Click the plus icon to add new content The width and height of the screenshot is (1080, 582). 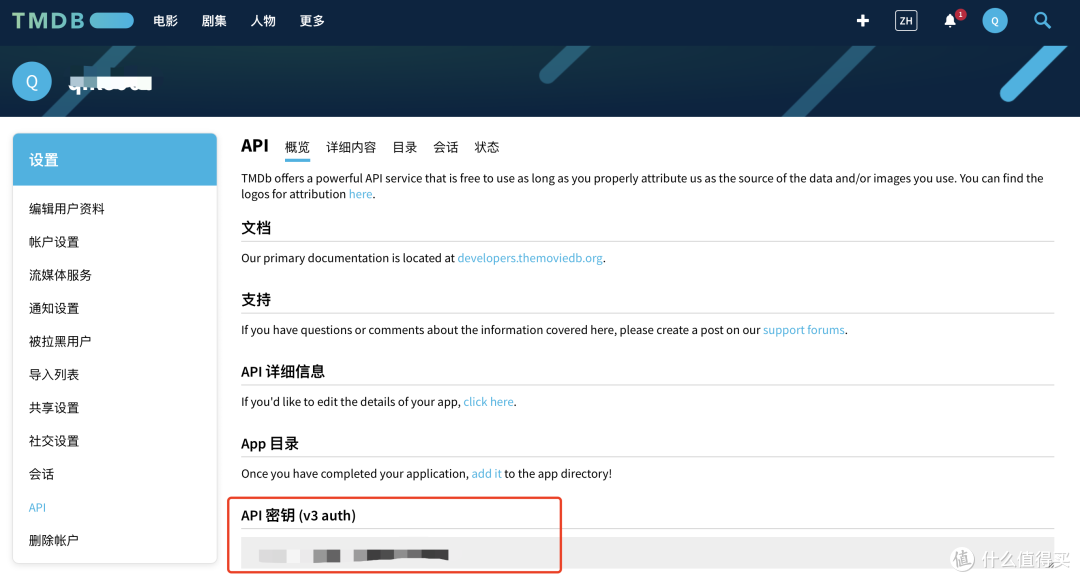[x=862, y=20]
